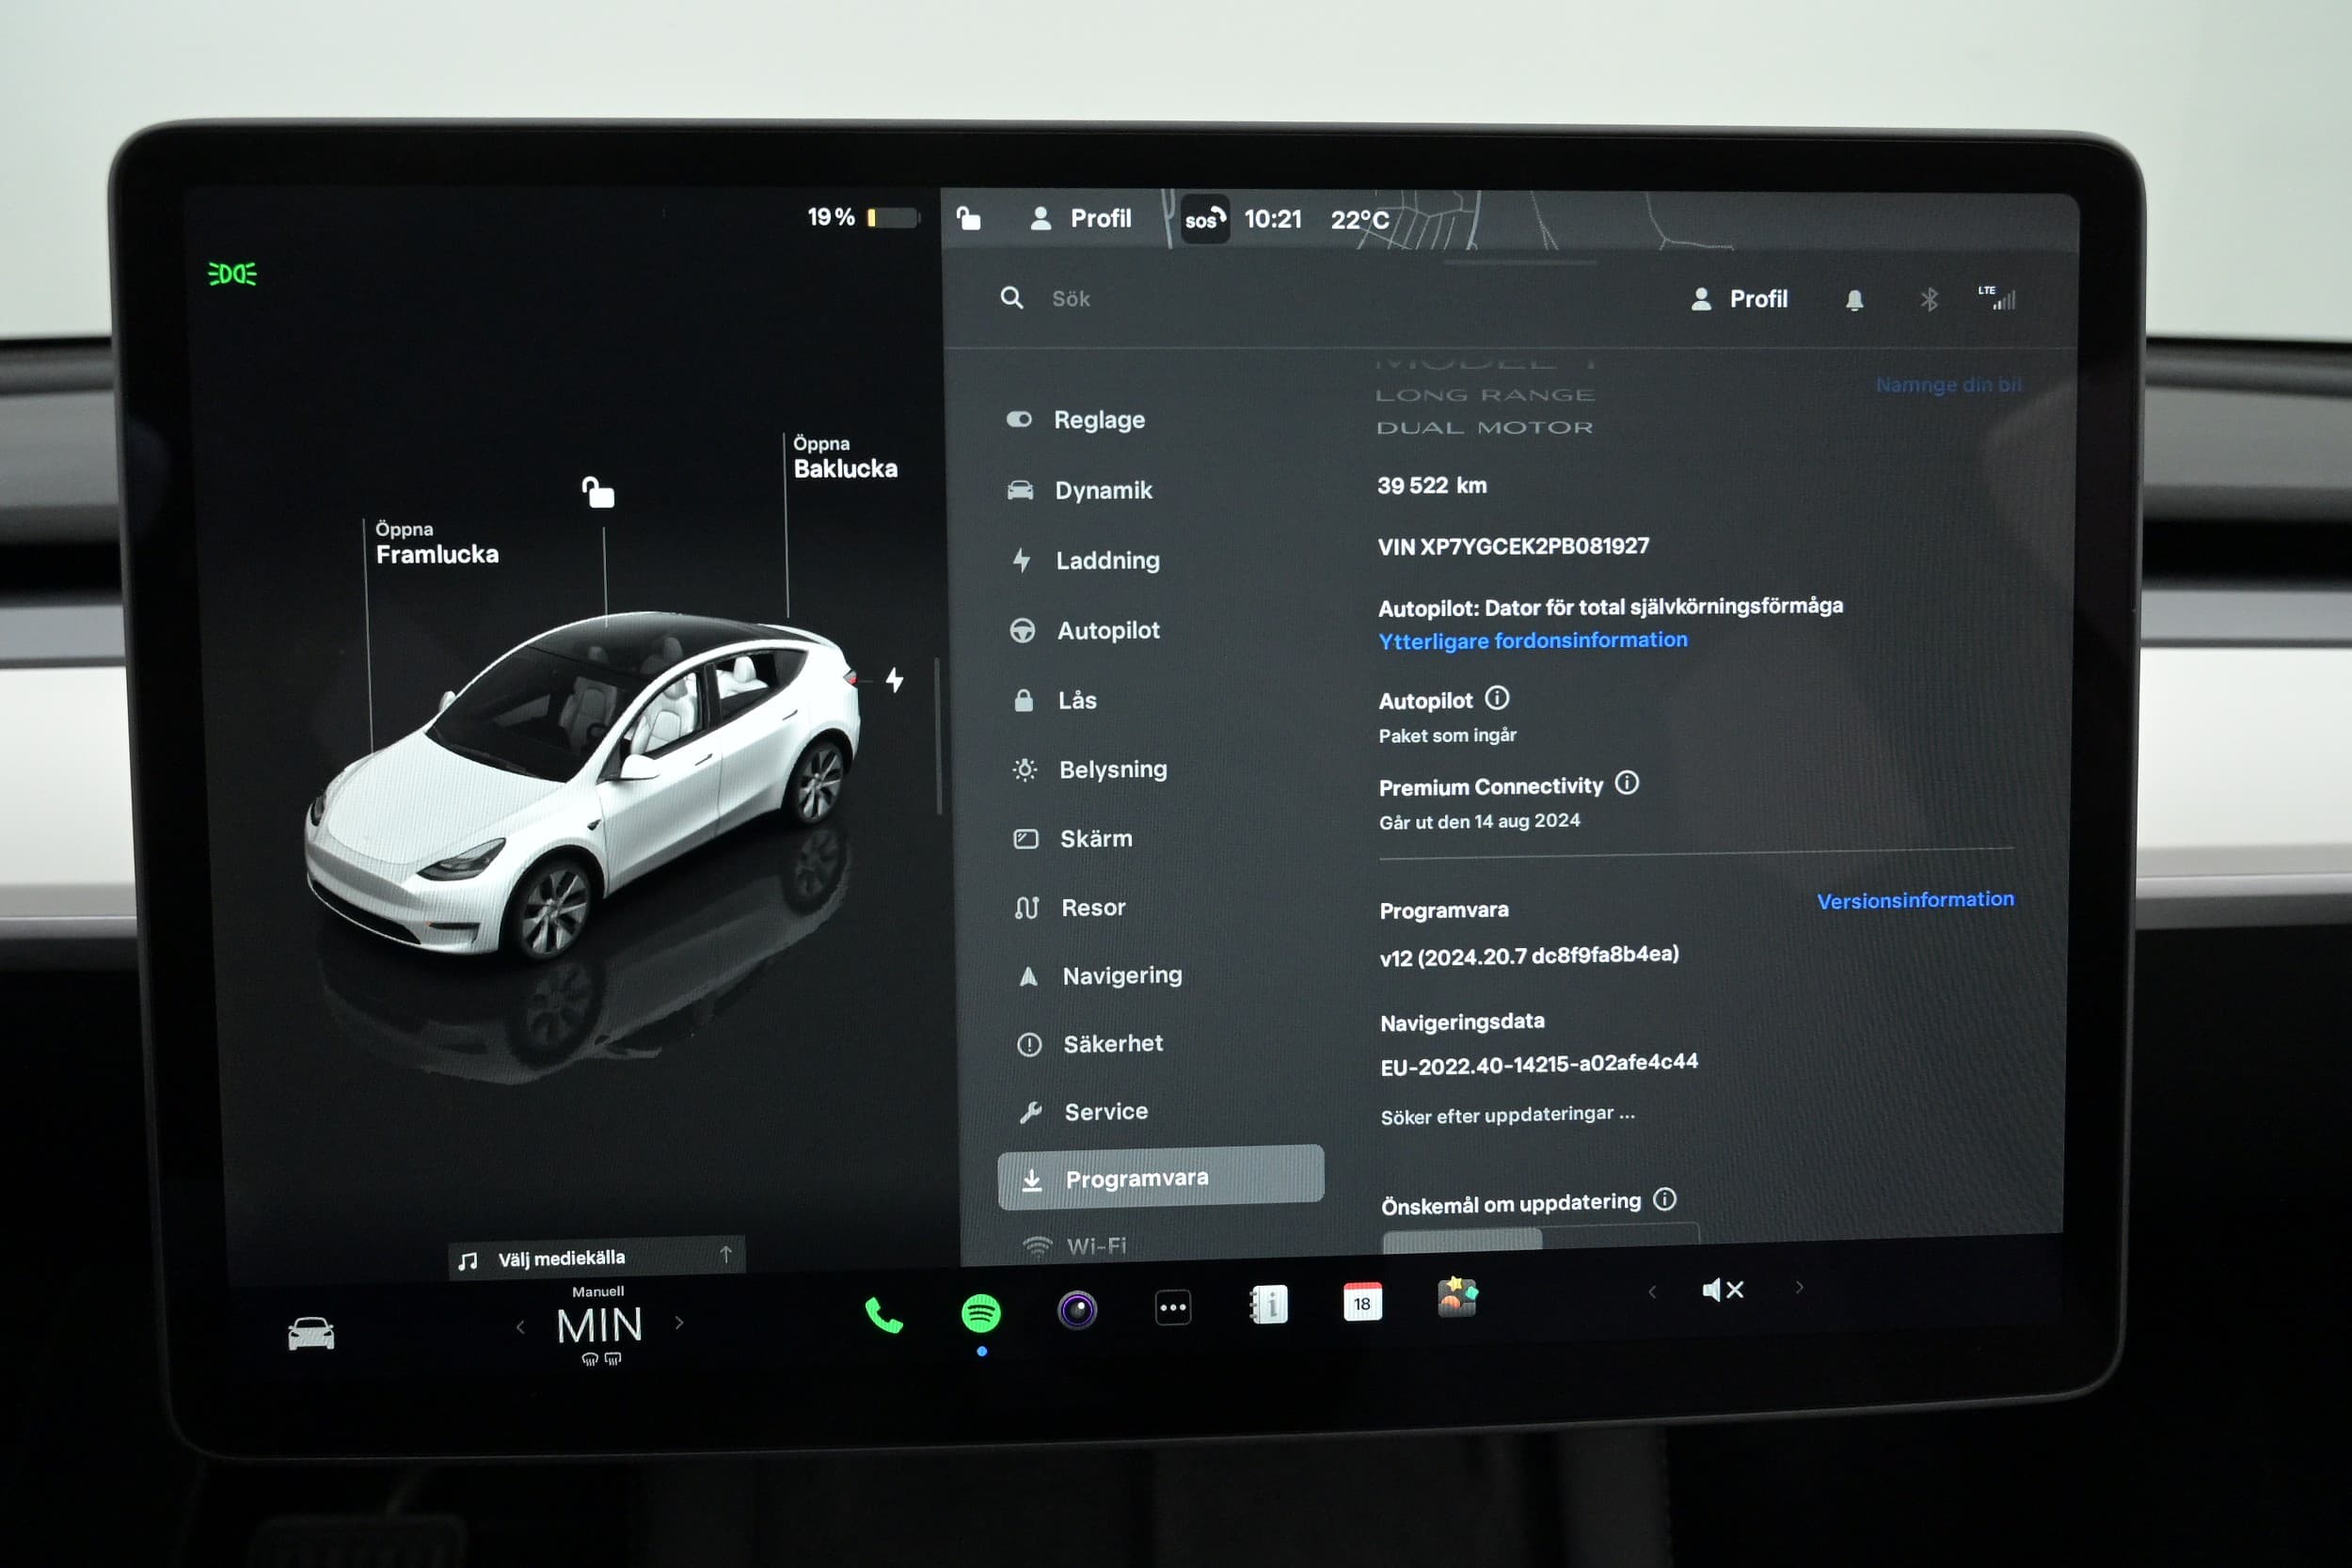Tap the LTE signal strength icon
Image resolution: width=2352 pixels, height=1568 pixels.
pyautogui.click(x=1997, y=297)
